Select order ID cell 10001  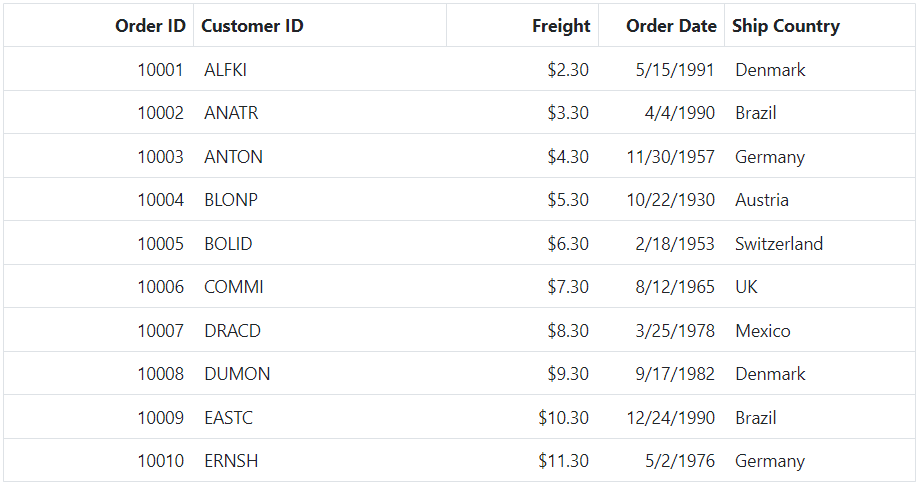[x=99, y=69]
